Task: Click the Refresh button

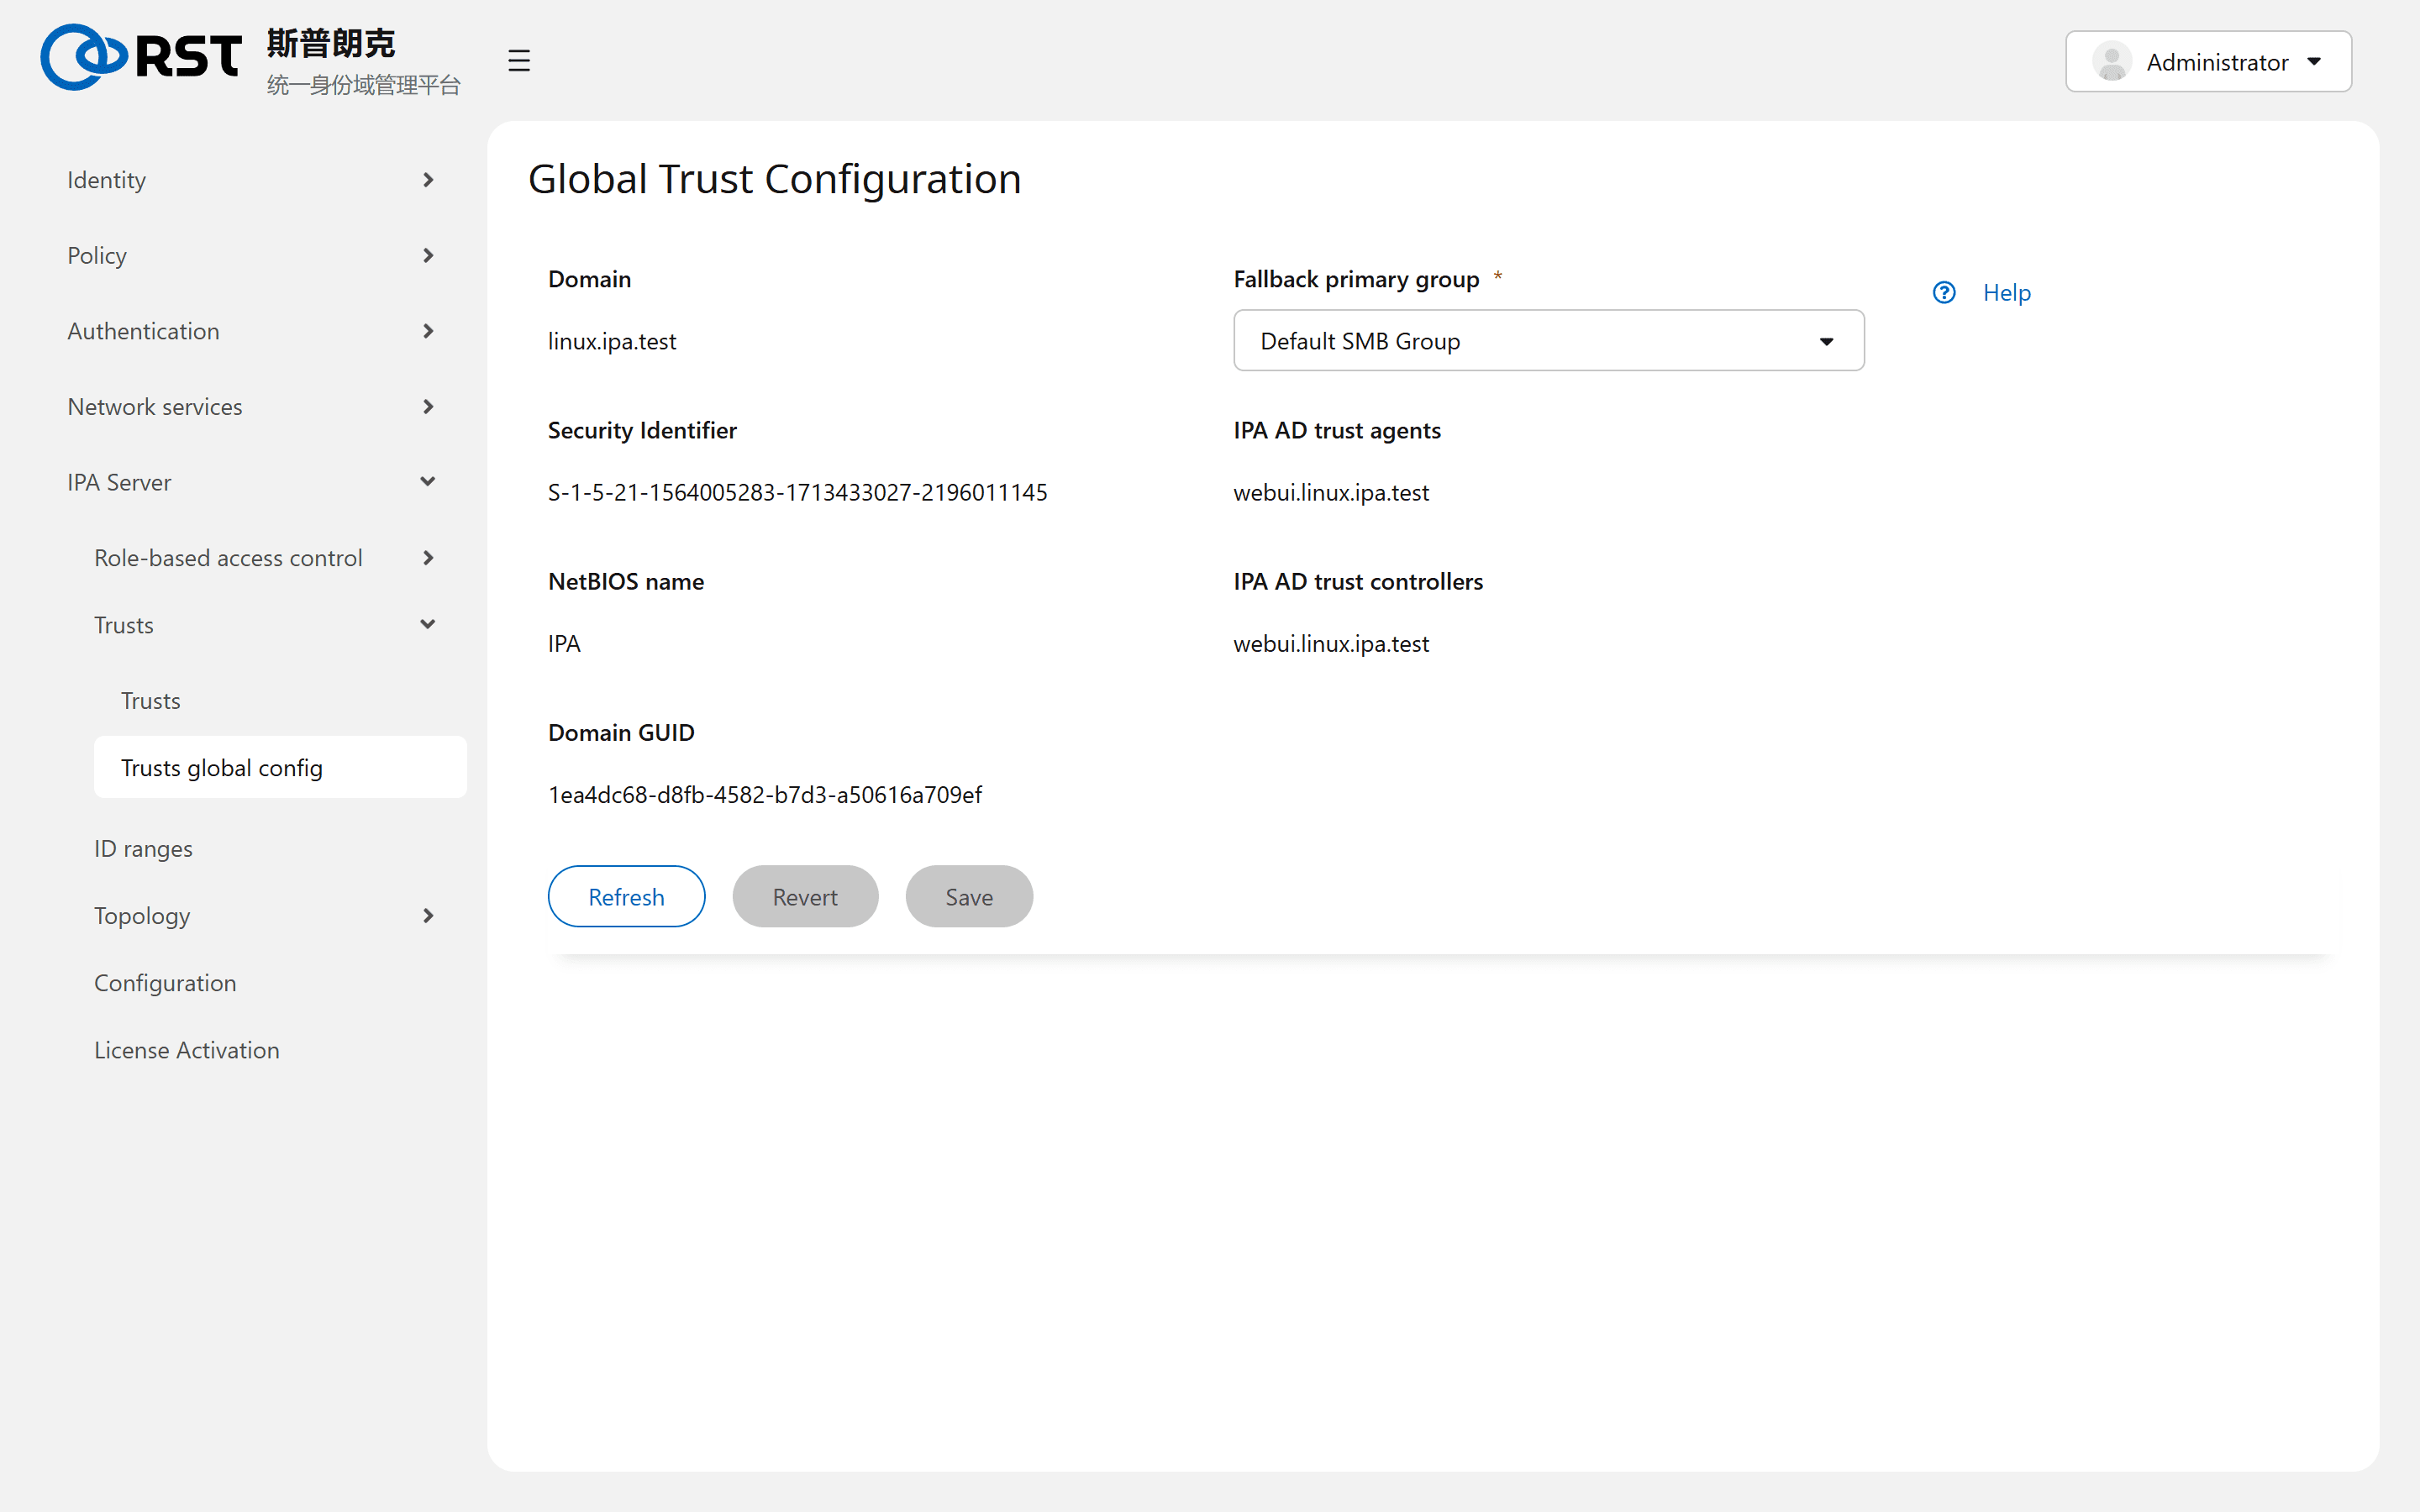Action: click(626, 897)
